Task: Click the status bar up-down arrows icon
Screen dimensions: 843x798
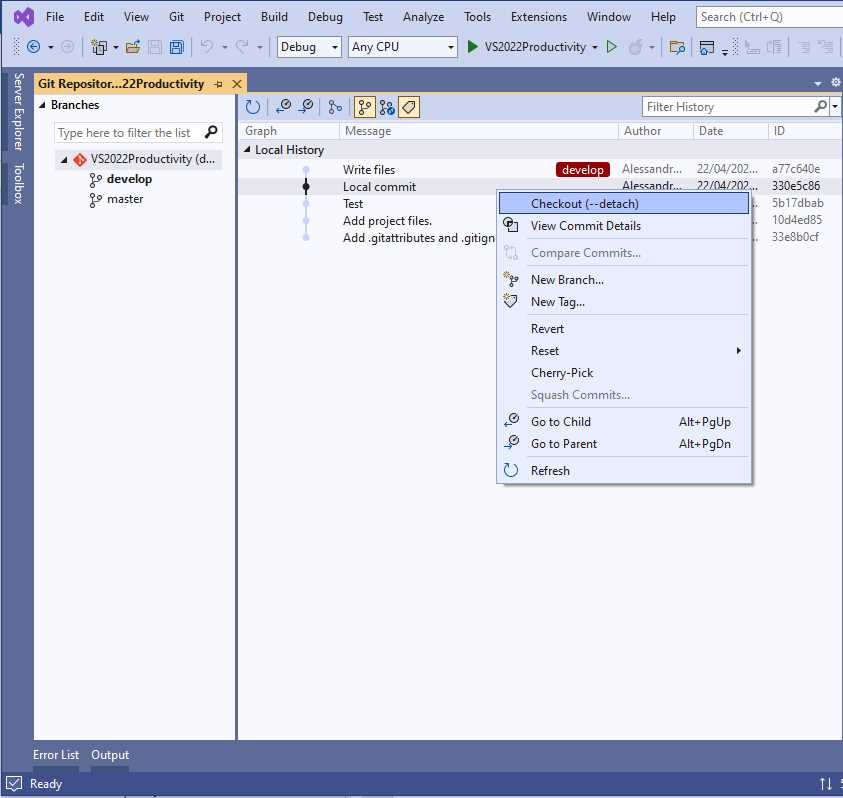Action: [826, 784]
